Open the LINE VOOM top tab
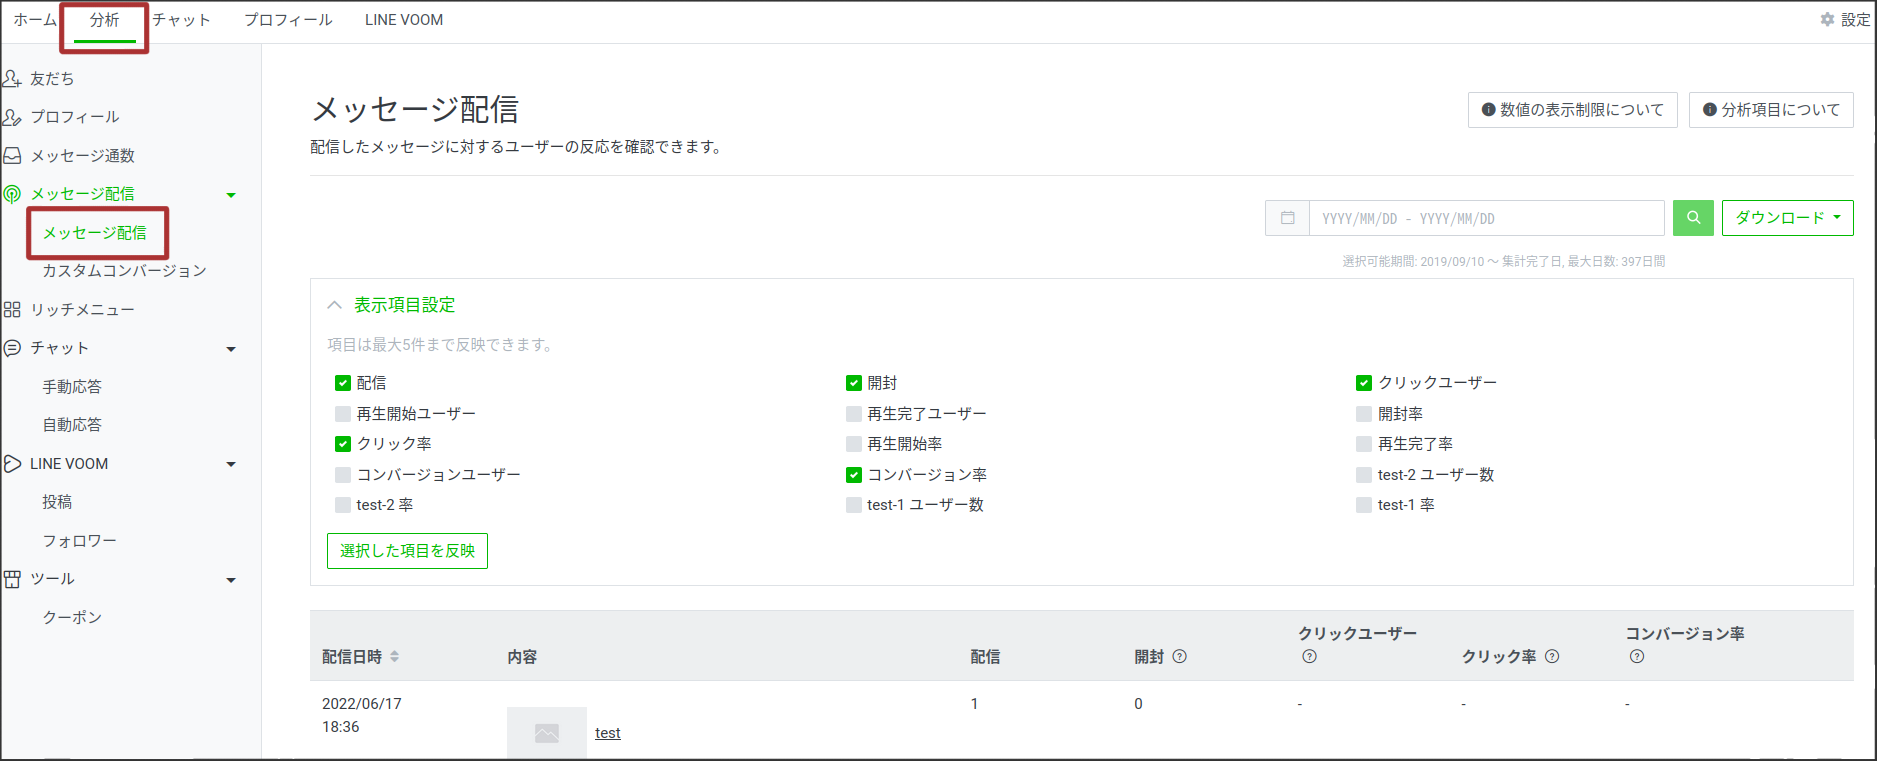The height and width of the screenshot is (761, 1877). coord(404,20)
